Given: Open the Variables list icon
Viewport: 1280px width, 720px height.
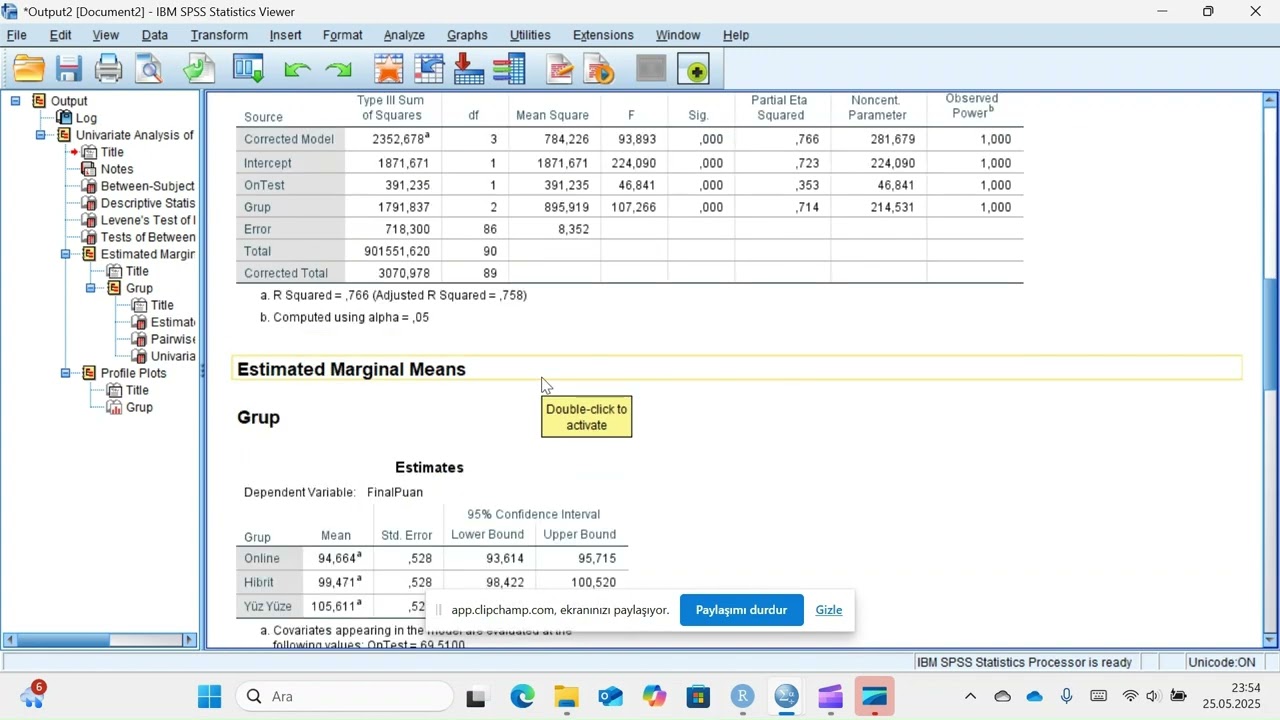Looking at the screenshot, I should pyautogui.click(x=509, y=69).
